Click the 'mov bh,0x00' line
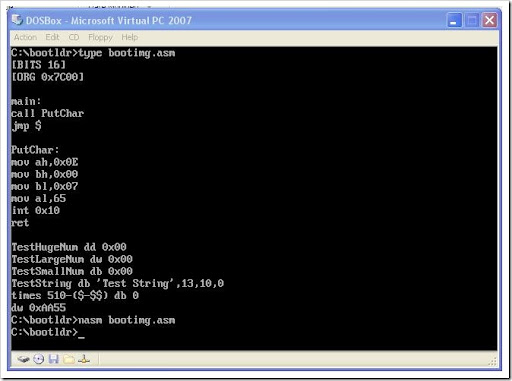This screenshot has height=381, width=512. click(x=44, y=174)
